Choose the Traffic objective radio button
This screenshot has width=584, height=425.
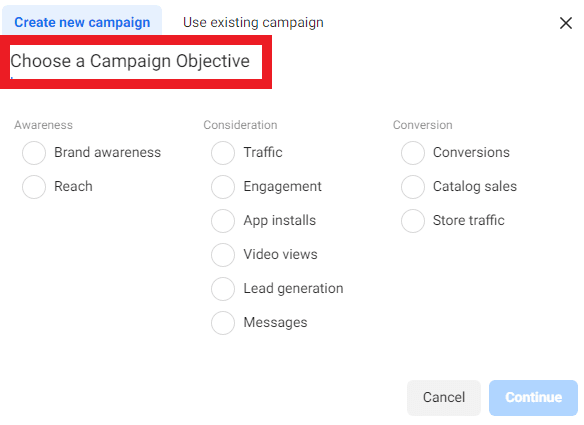pos(223,153)
